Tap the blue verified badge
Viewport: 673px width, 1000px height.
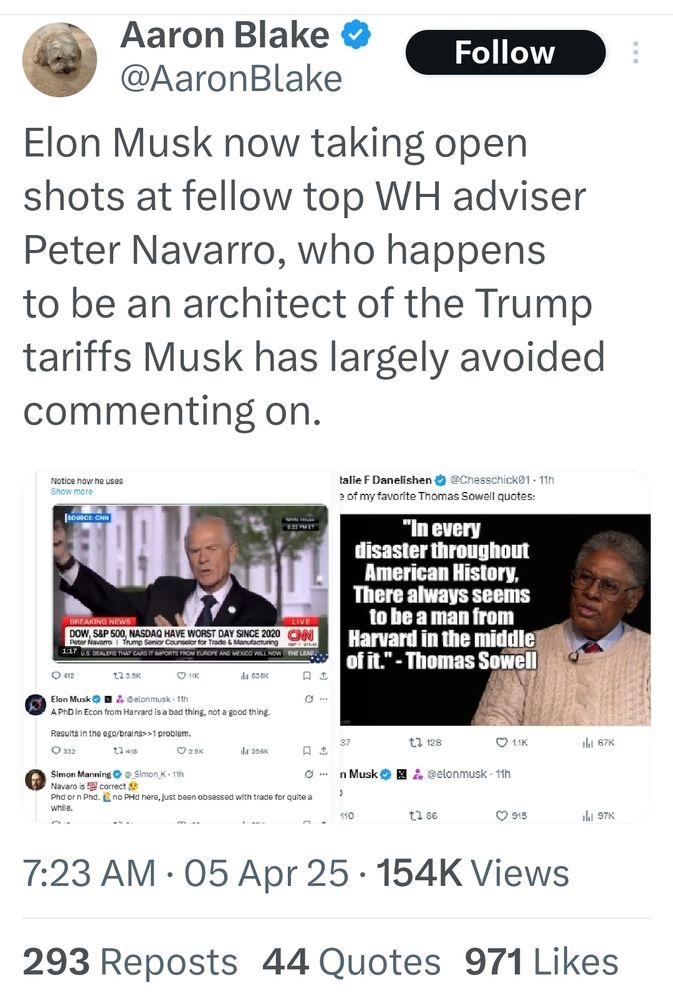pyautogui.click(x=357, y=35)
